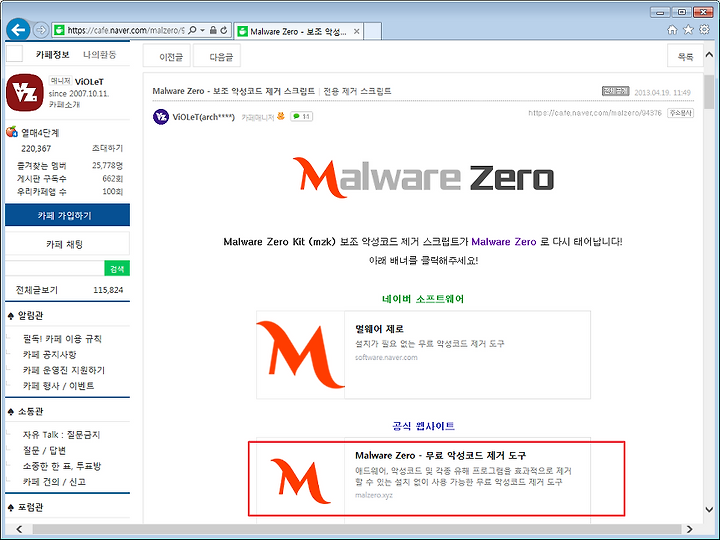The width and height of the screenshot is (720, 540).
Task: Go to next post with 다음글
Action: click(217, 56)
